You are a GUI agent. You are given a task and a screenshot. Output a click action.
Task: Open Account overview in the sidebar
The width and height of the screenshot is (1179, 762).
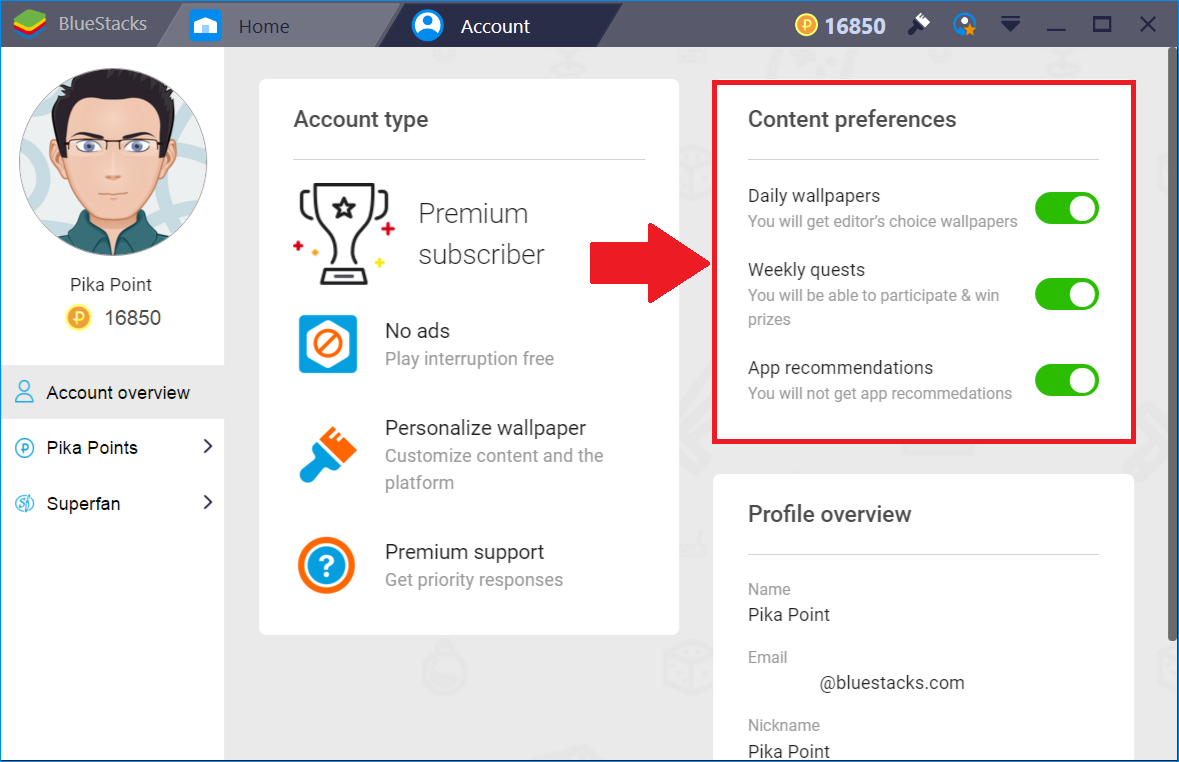coord(113,392)
